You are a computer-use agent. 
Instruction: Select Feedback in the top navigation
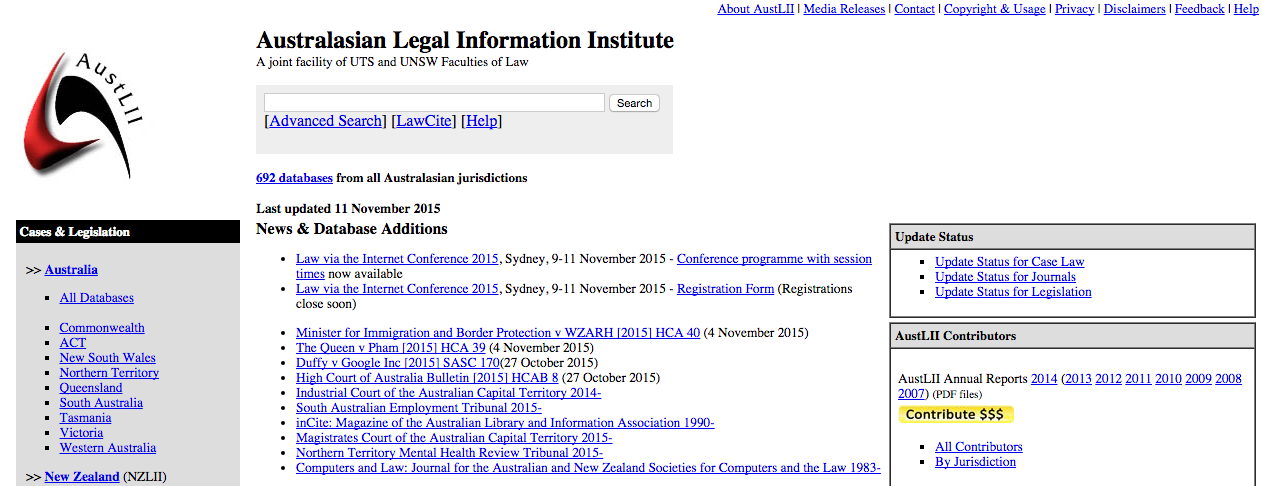[x=1199, y=9]
